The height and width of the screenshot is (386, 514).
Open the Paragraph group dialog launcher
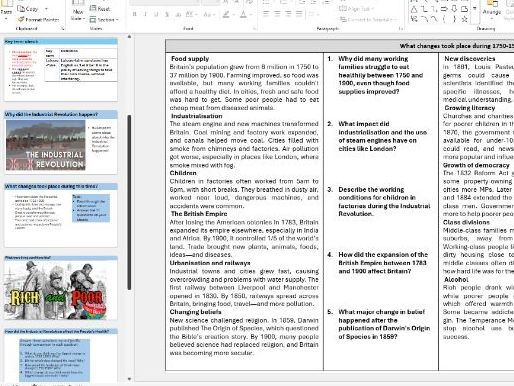401,29
